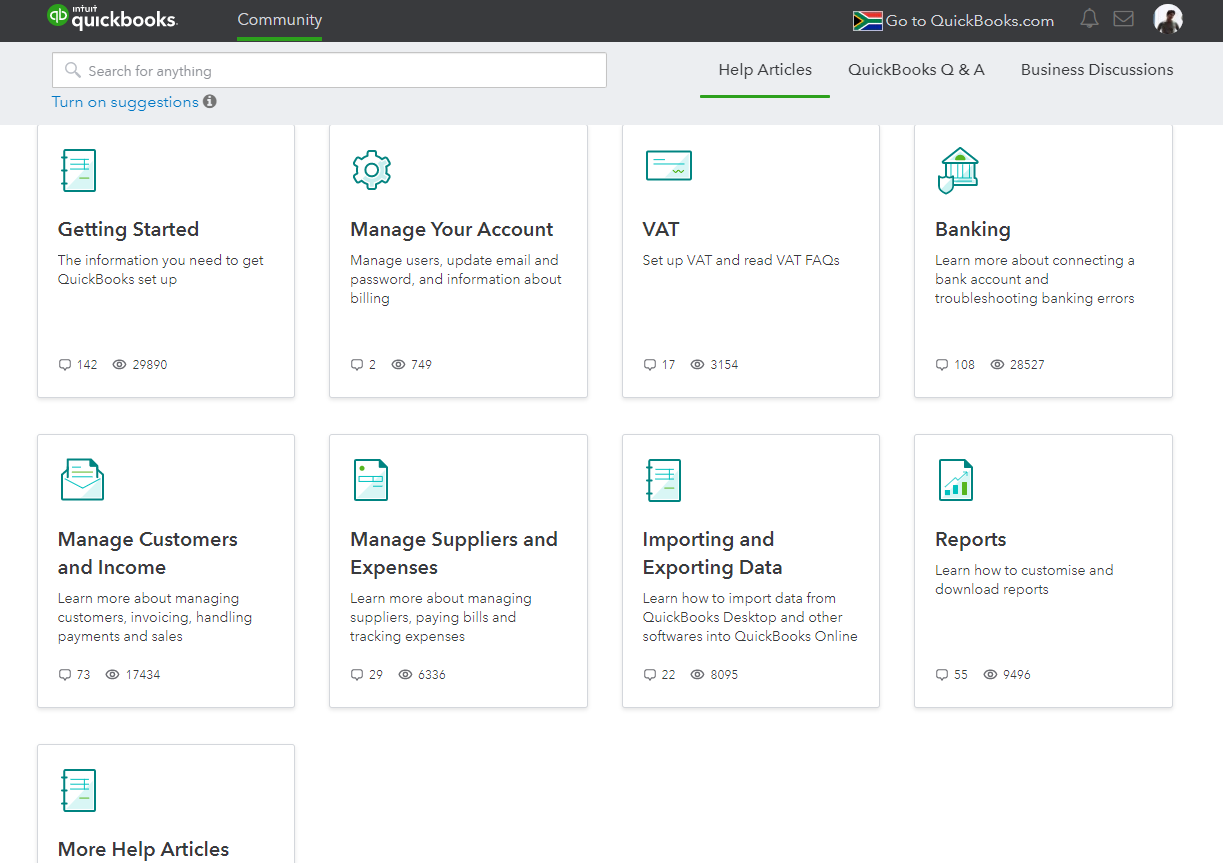Click the Search for anything field
This screenshot has height=863, width=1223.
click(330, 71)
